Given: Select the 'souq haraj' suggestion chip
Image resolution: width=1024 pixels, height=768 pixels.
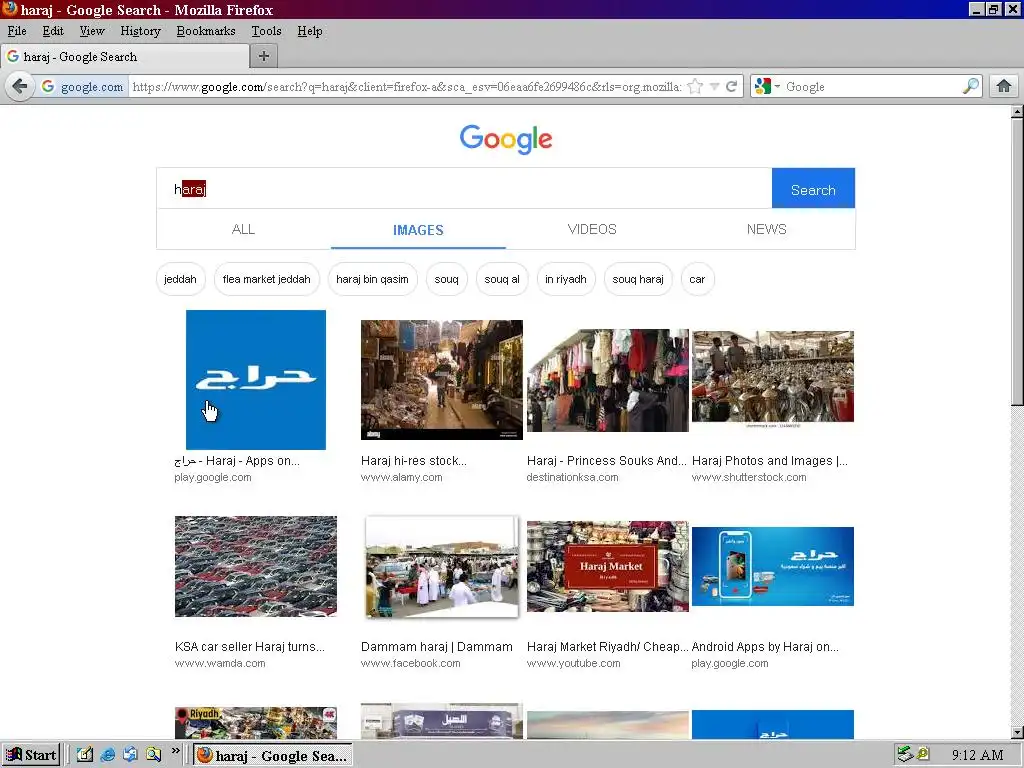Looking at the screenshot, I should click(x=638, y=279).
